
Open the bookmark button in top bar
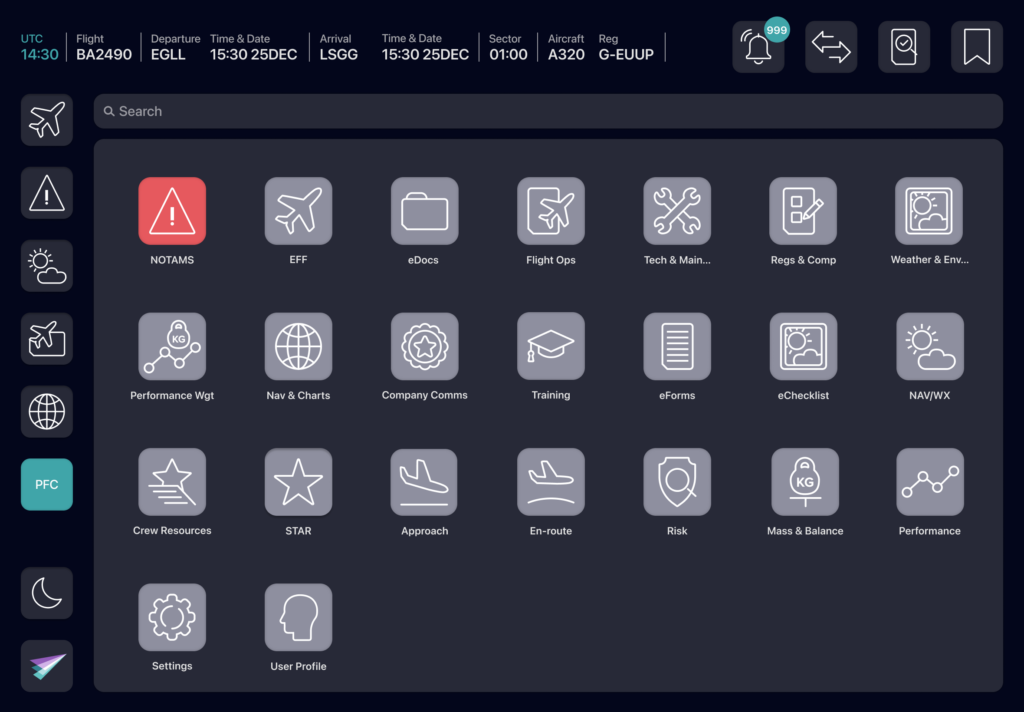coord(976,47)
